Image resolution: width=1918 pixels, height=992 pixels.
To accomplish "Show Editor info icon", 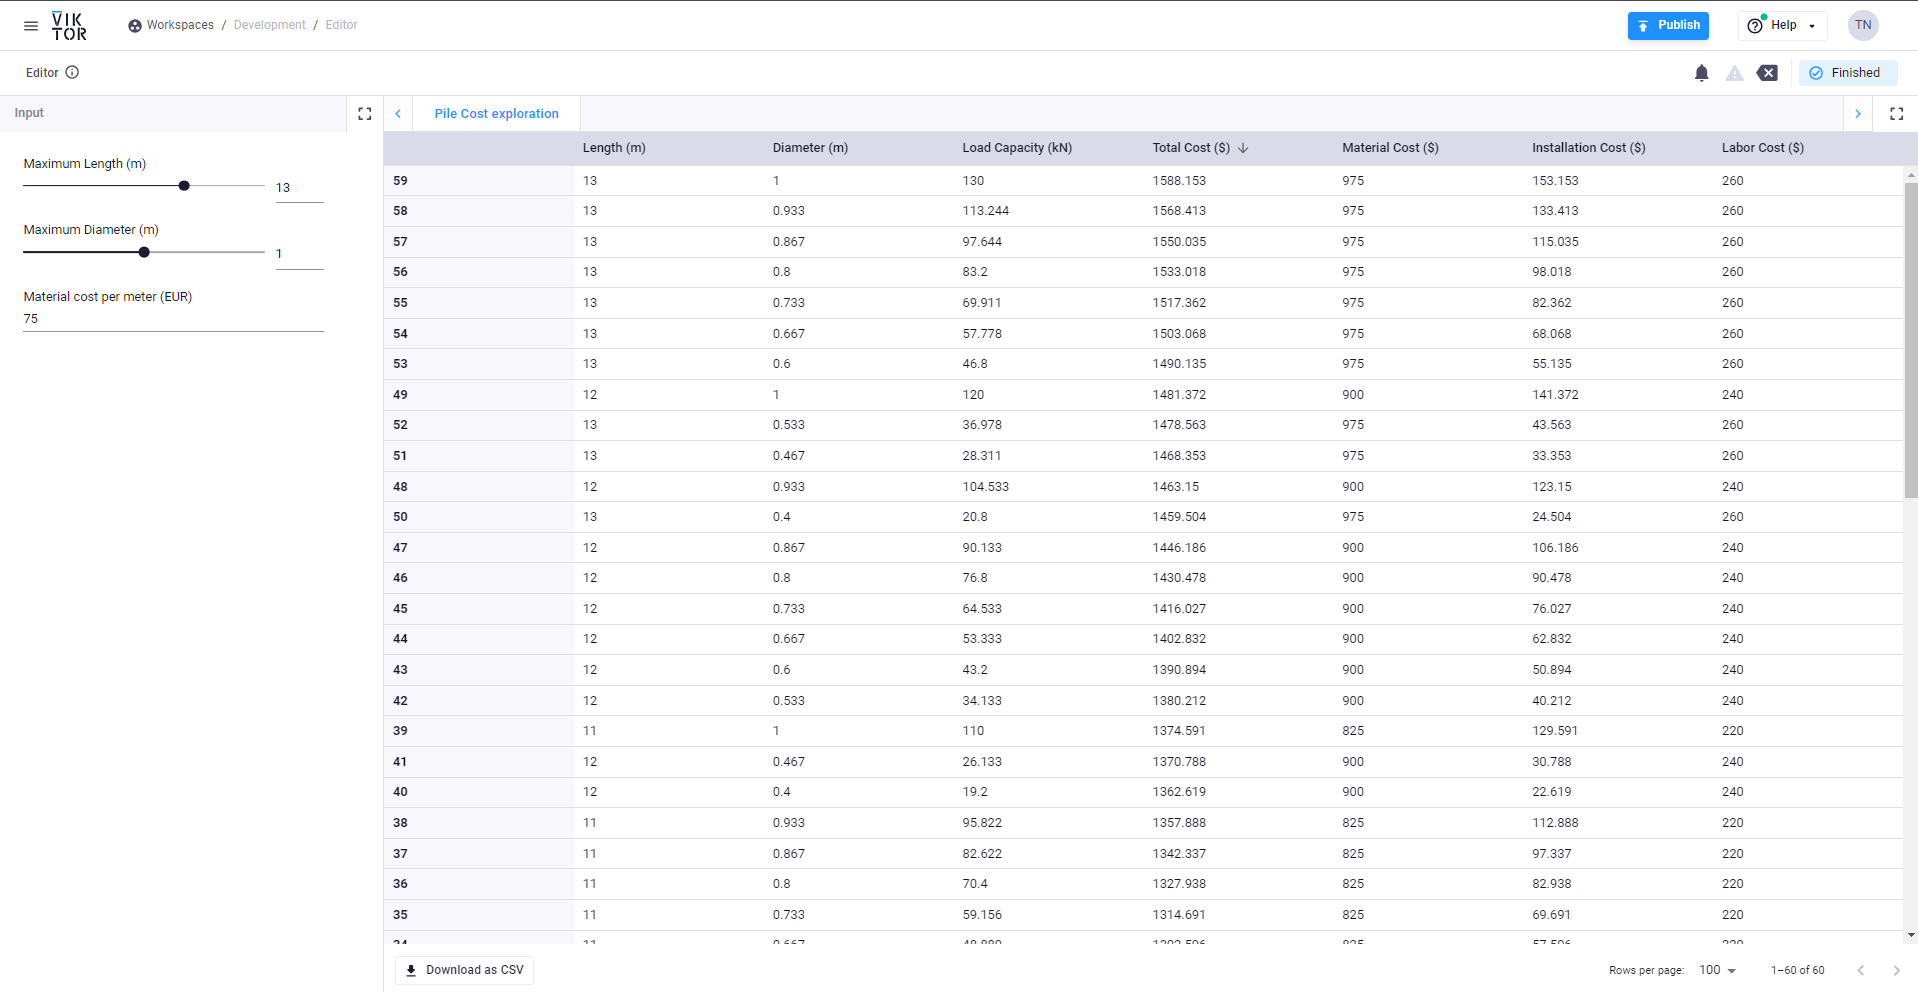I will [x=72, y=72].
